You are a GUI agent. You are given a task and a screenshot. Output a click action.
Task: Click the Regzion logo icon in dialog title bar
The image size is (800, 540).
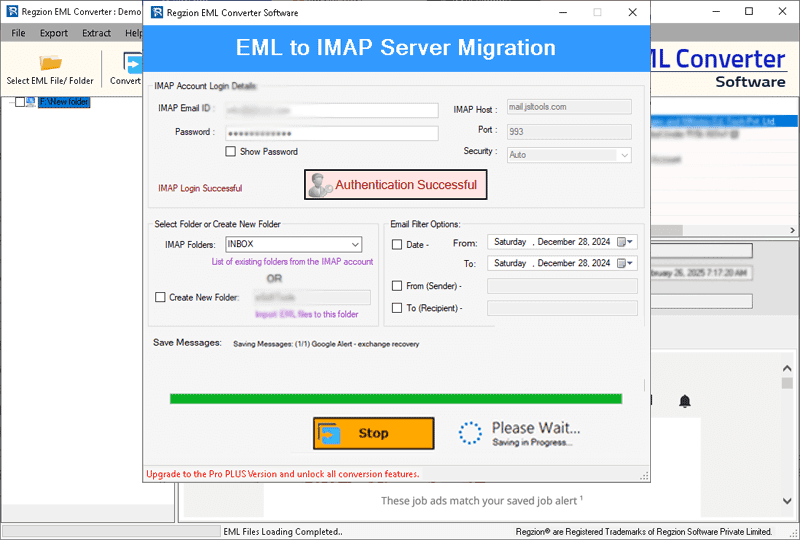point(157,12)
